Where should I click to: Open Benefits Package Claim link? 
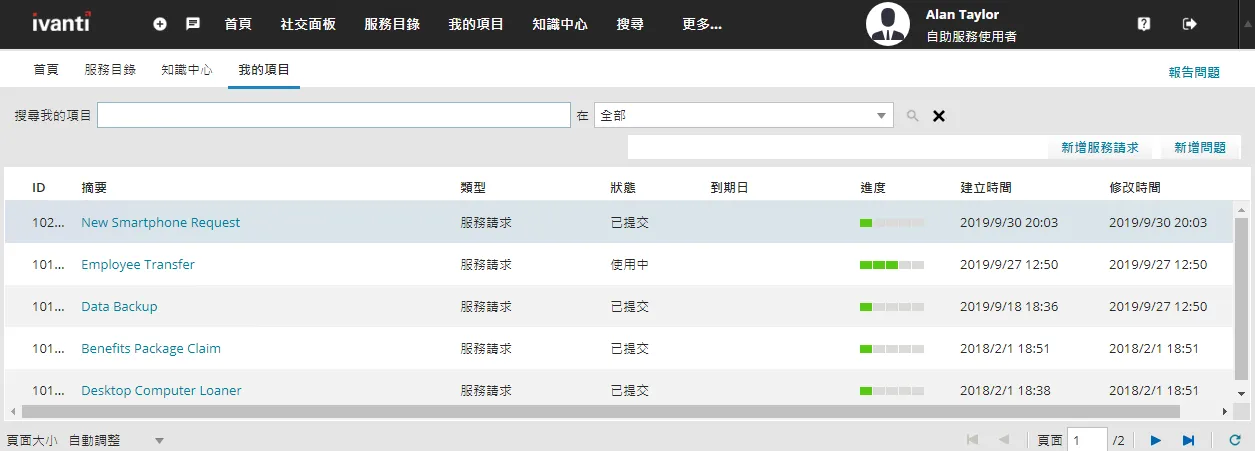point(151,349)
